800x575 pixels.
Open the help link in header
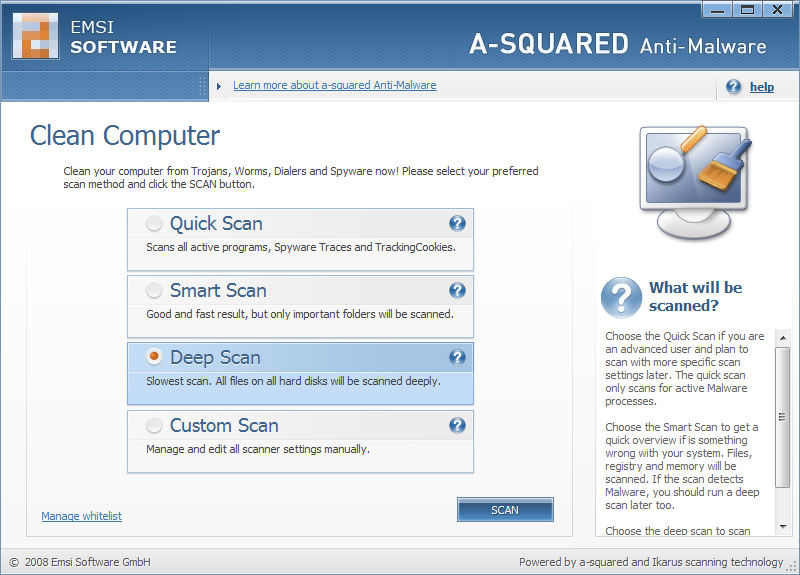(x=762, y=87)
